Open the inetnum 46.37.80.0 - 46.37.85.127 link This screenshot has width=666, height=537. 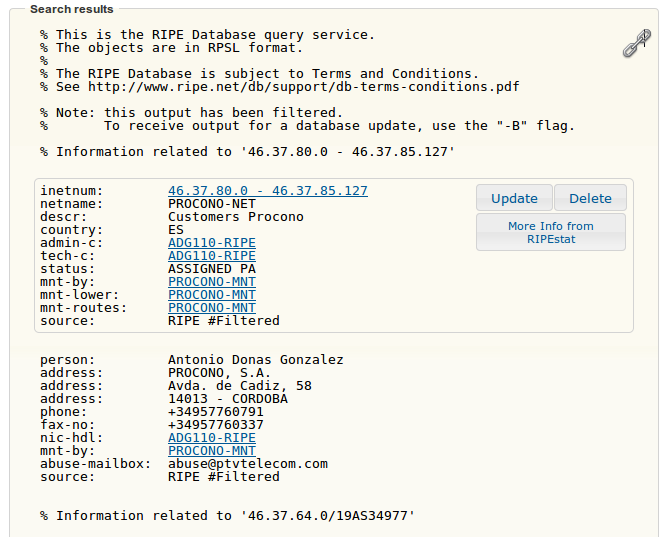click(268, 191)
